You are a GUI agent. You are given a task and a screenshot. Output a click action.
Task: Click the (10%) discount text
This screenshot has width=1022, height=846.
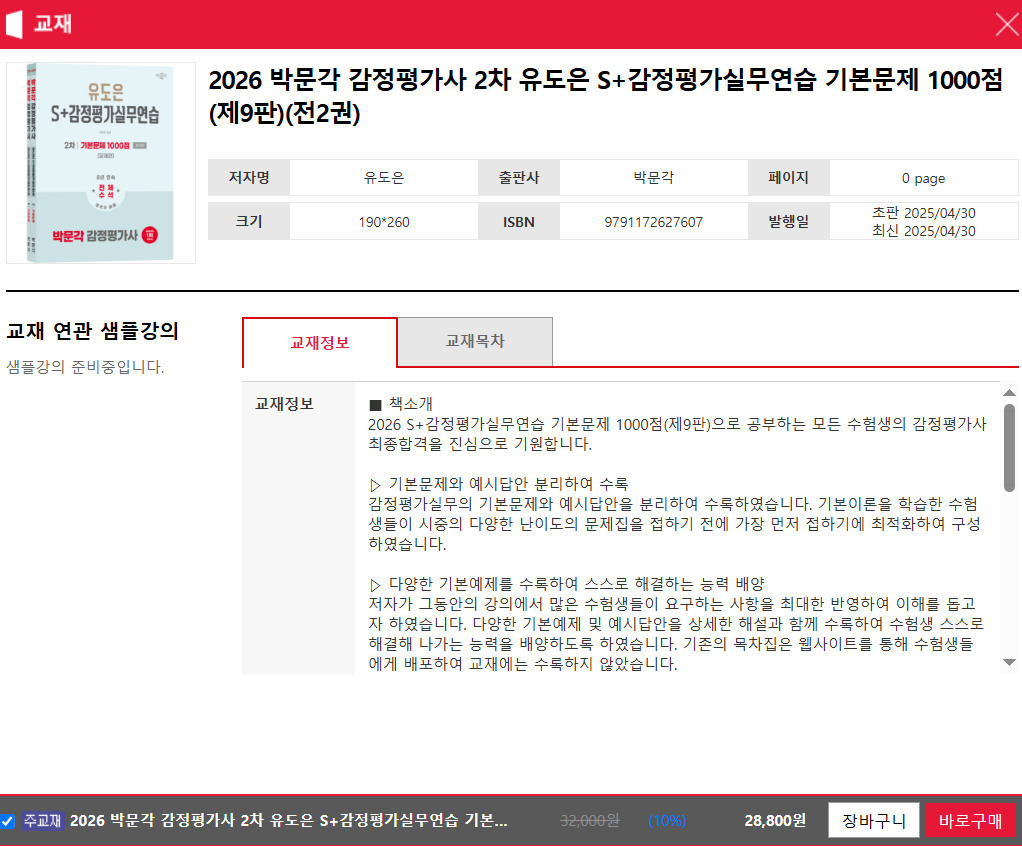(x=667, y=821)
